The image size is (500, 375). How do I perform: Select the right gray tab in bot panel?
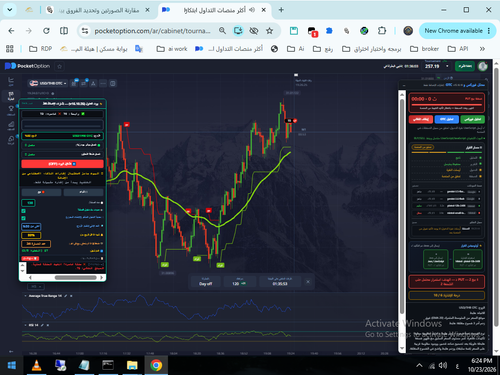tap(83, 192)
